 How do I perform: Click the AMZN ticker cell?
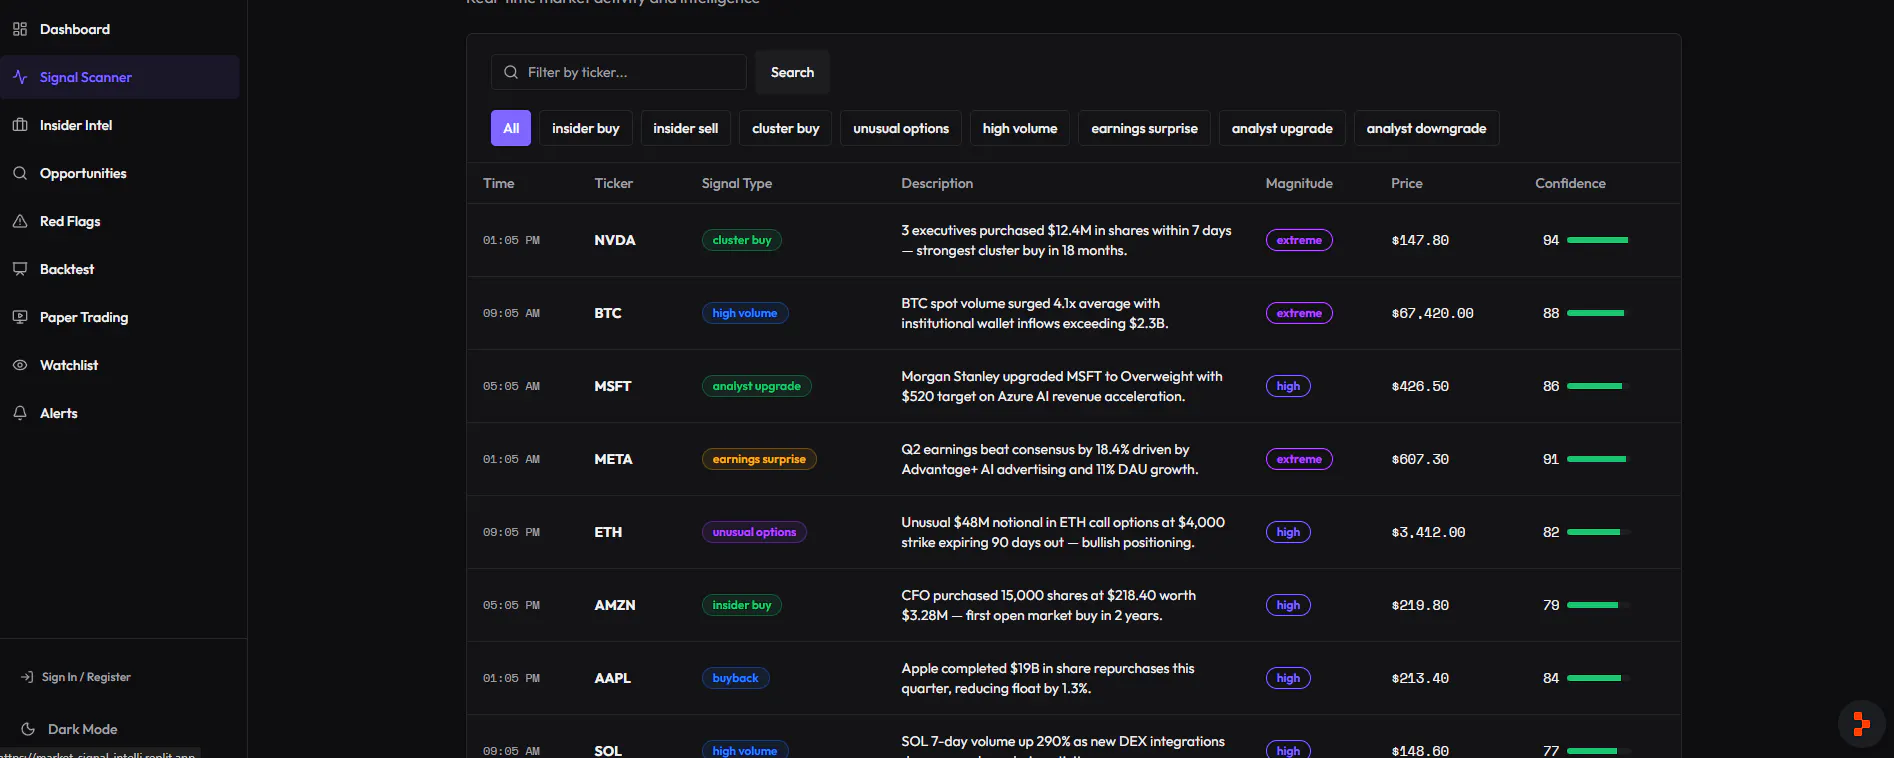pos(615,605)
